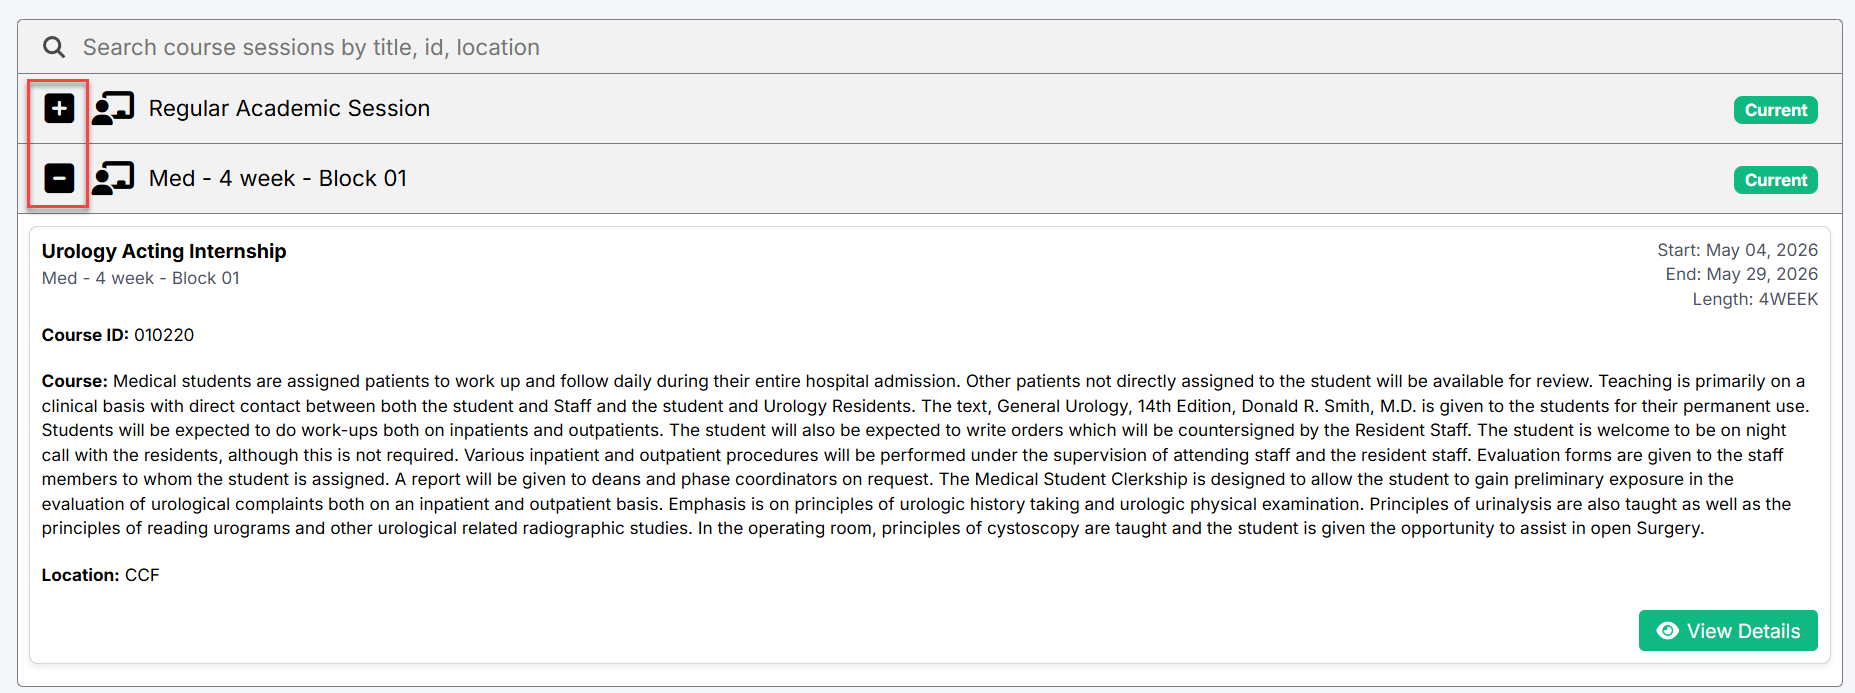Click the course description paragraph
The height and width of the screenshot is (693, 1855).
927,455
